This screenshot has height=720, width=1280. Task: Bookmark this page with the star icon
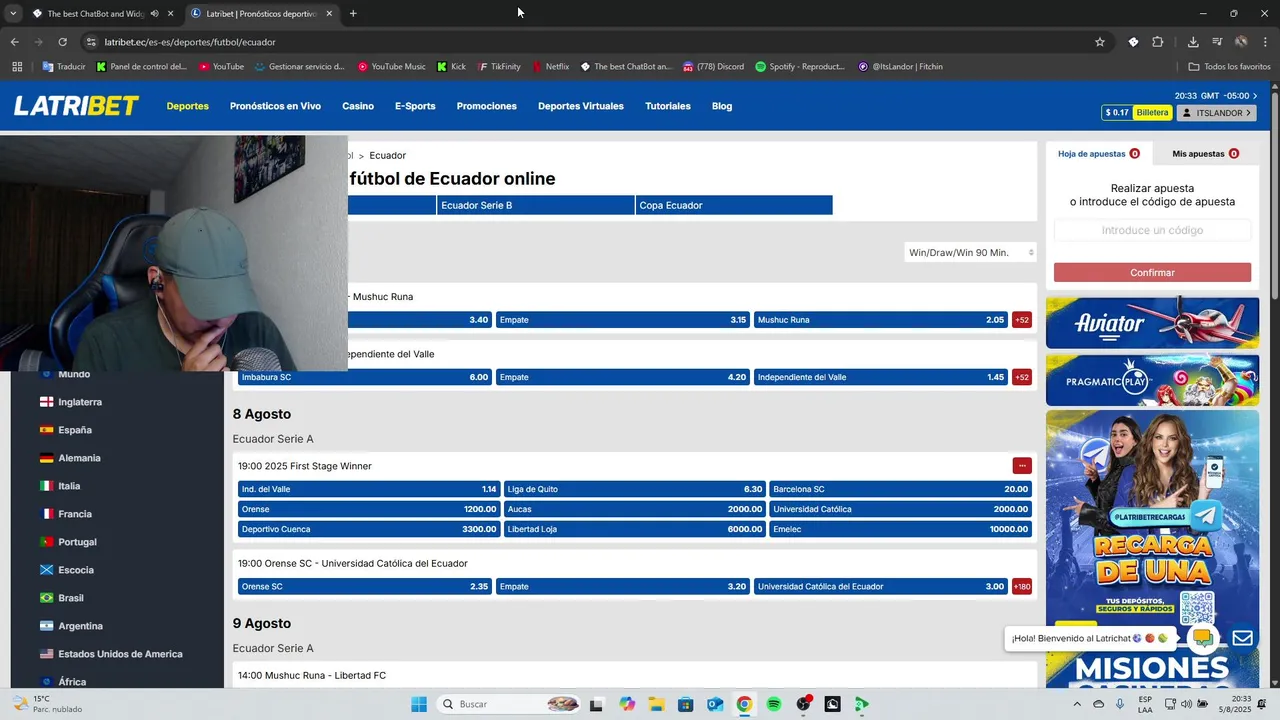coord(1100,42)
